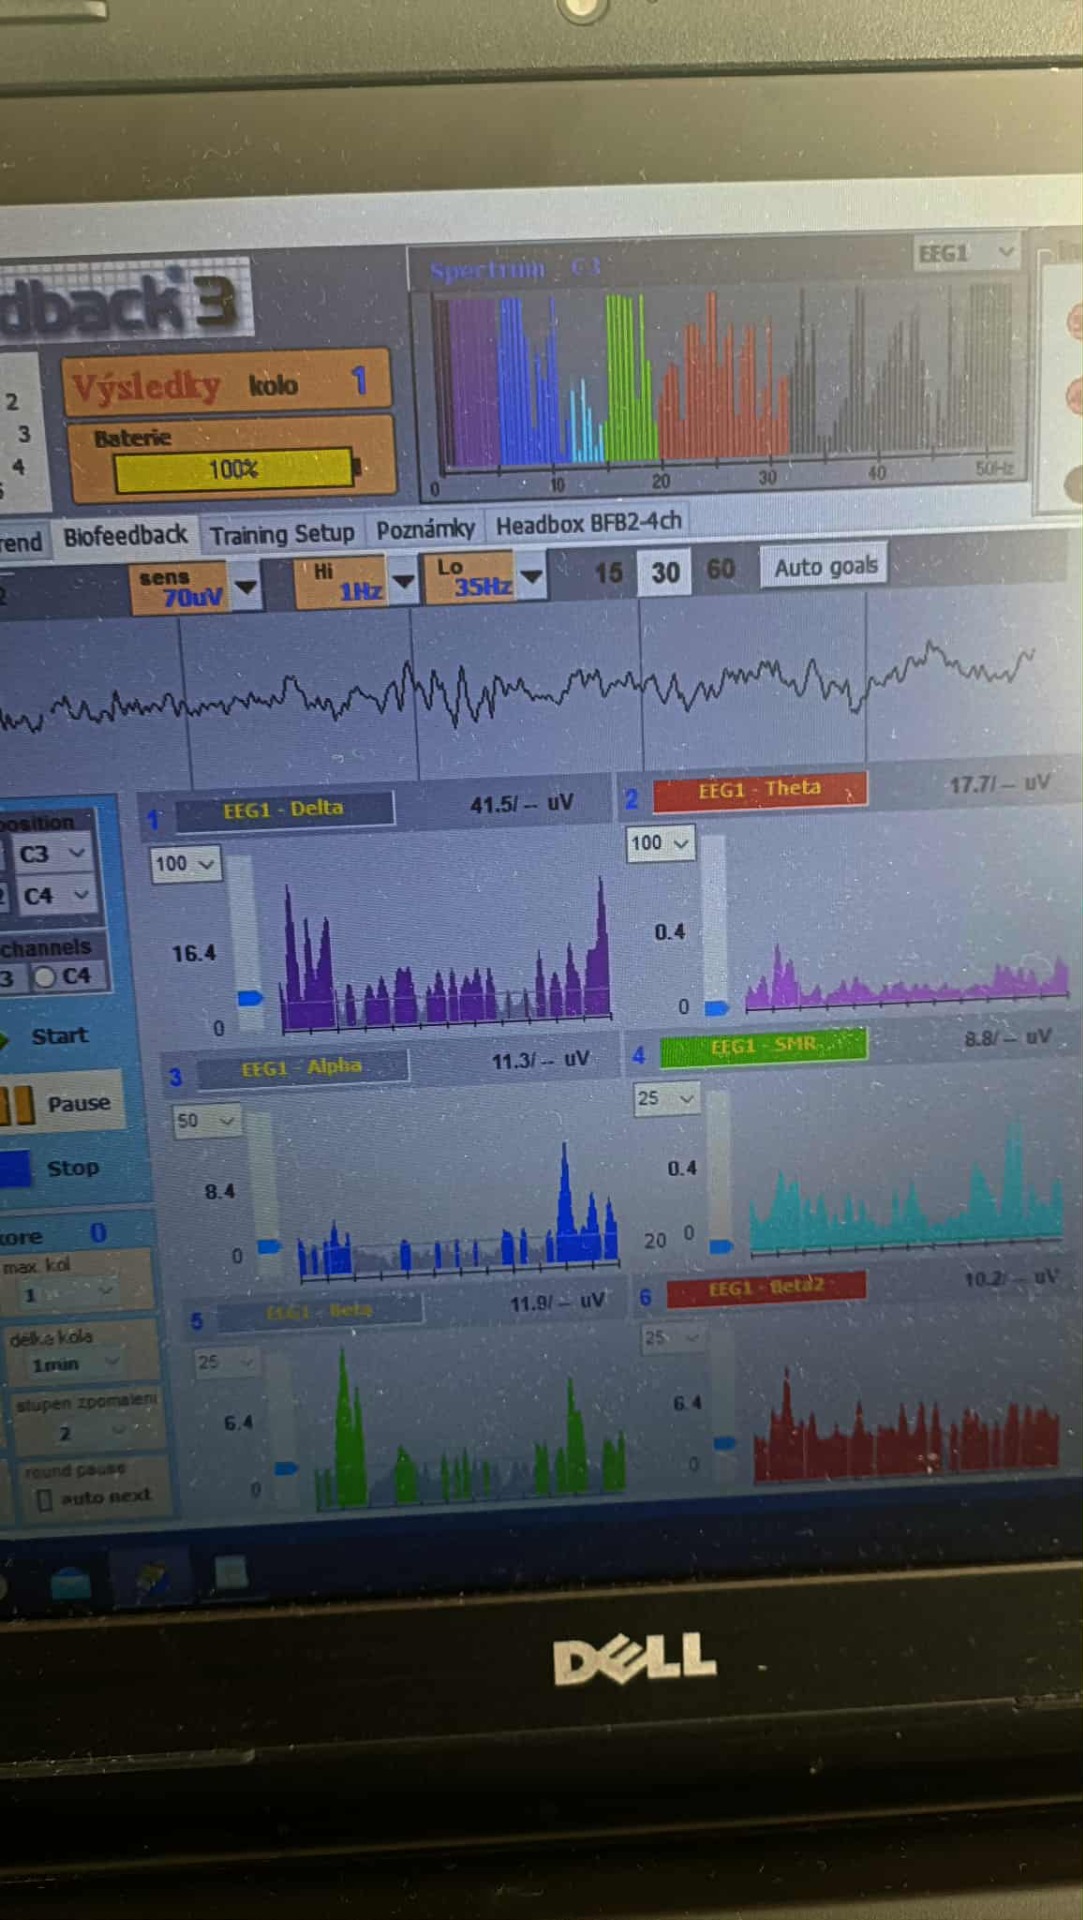Screen dimensions: 1083x1920
Task: Click the Alpha threshold blue arrow marker
Action: [269, 1246]
